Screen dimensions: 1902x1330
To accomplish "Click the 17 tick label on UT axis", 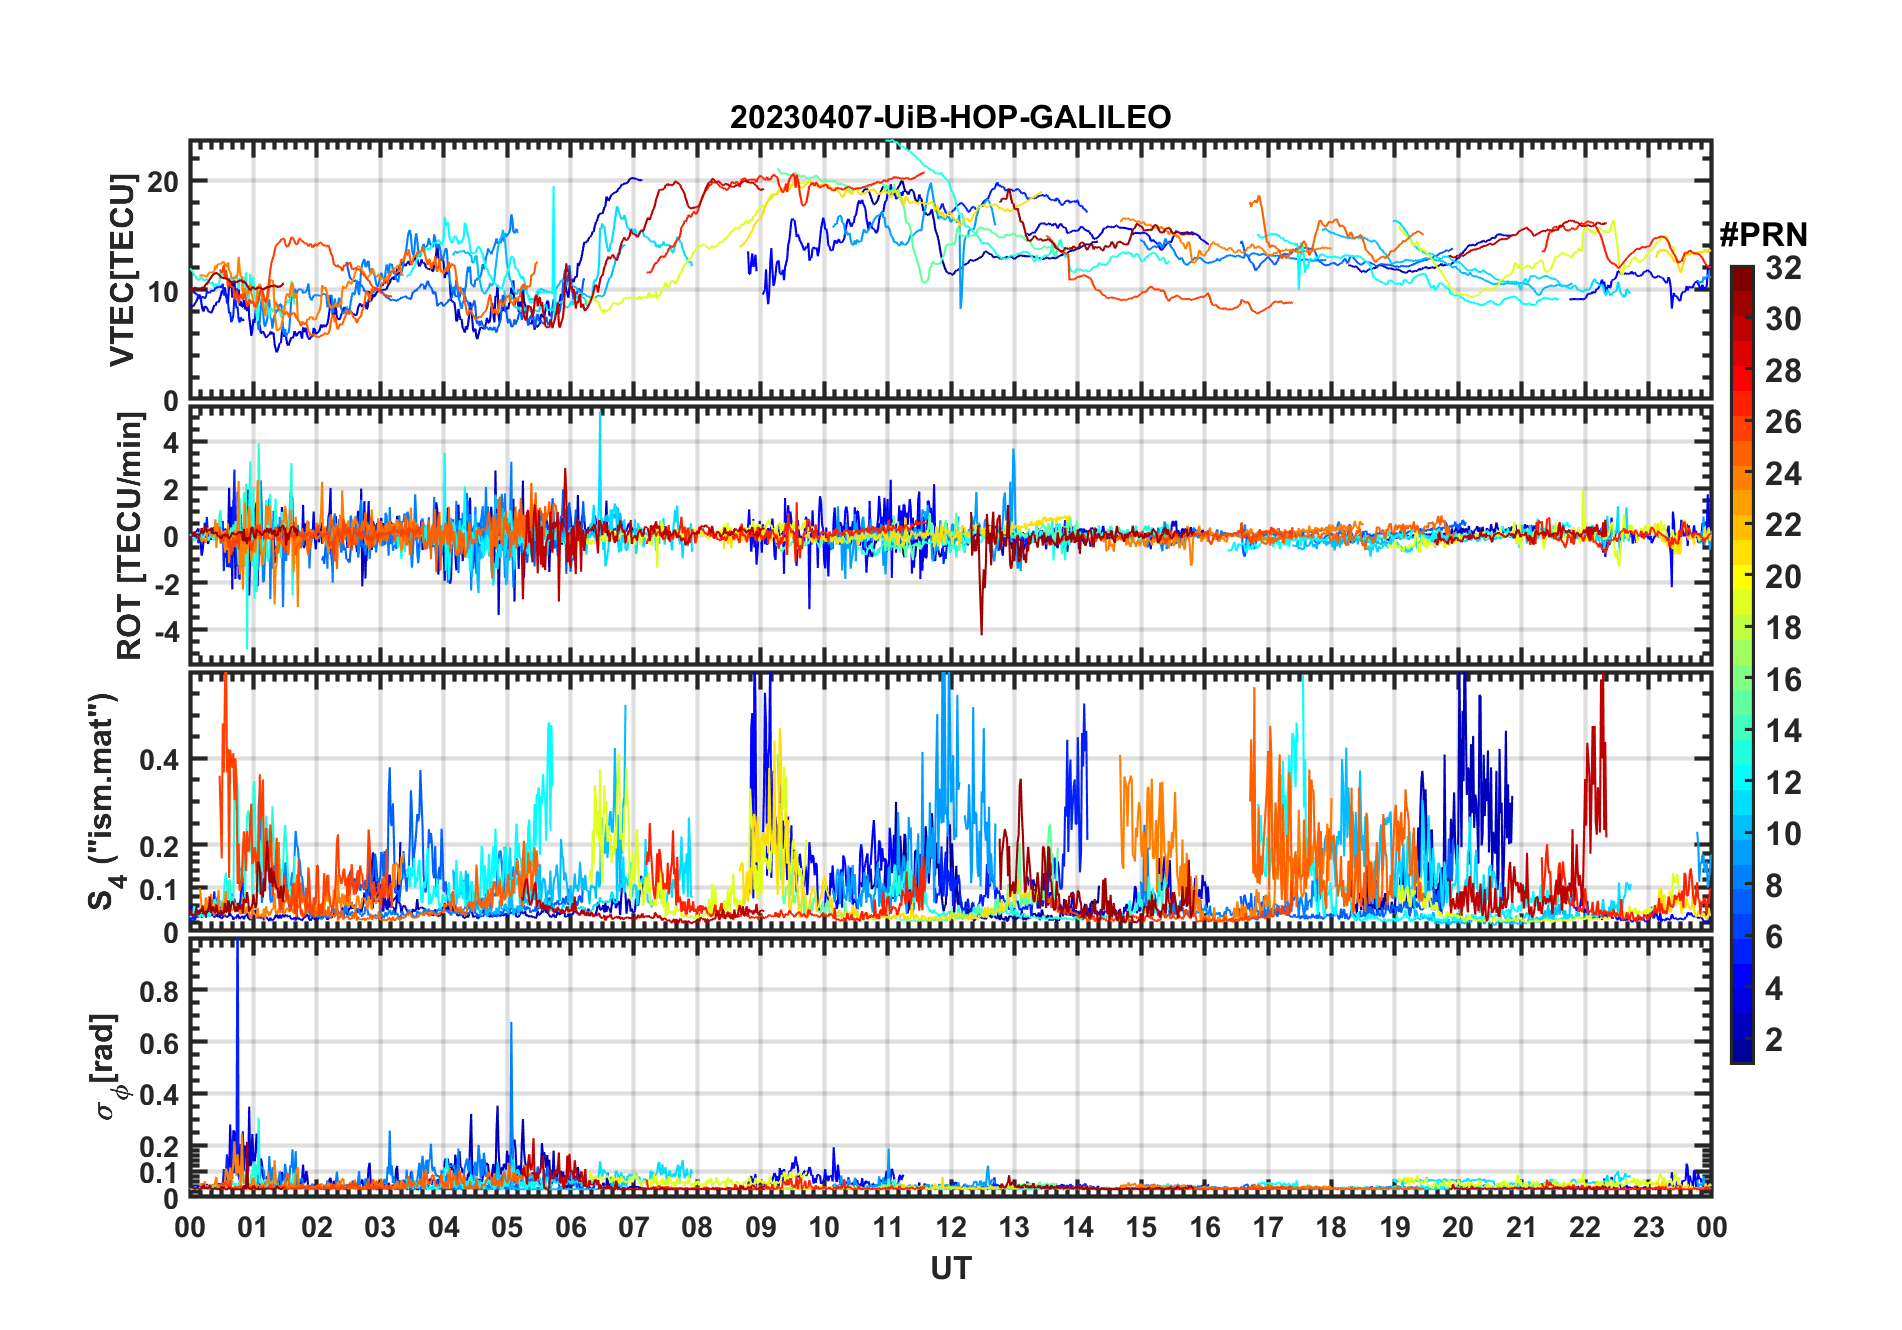I will [1268, 1227].
